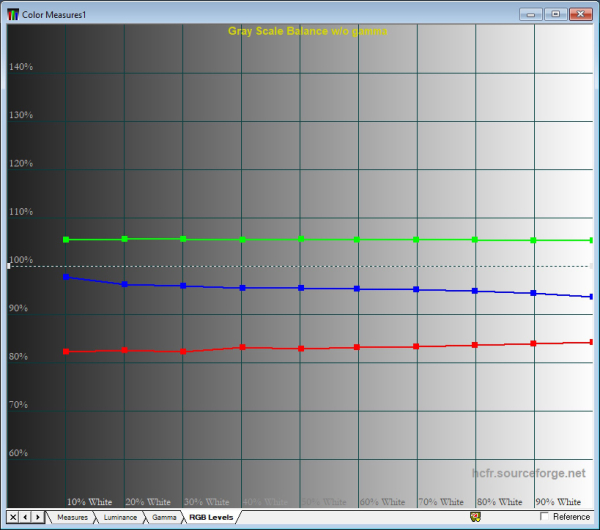600x530 pixels.
Task: Select blue data point at 10% White
Action: pos(66,277)
